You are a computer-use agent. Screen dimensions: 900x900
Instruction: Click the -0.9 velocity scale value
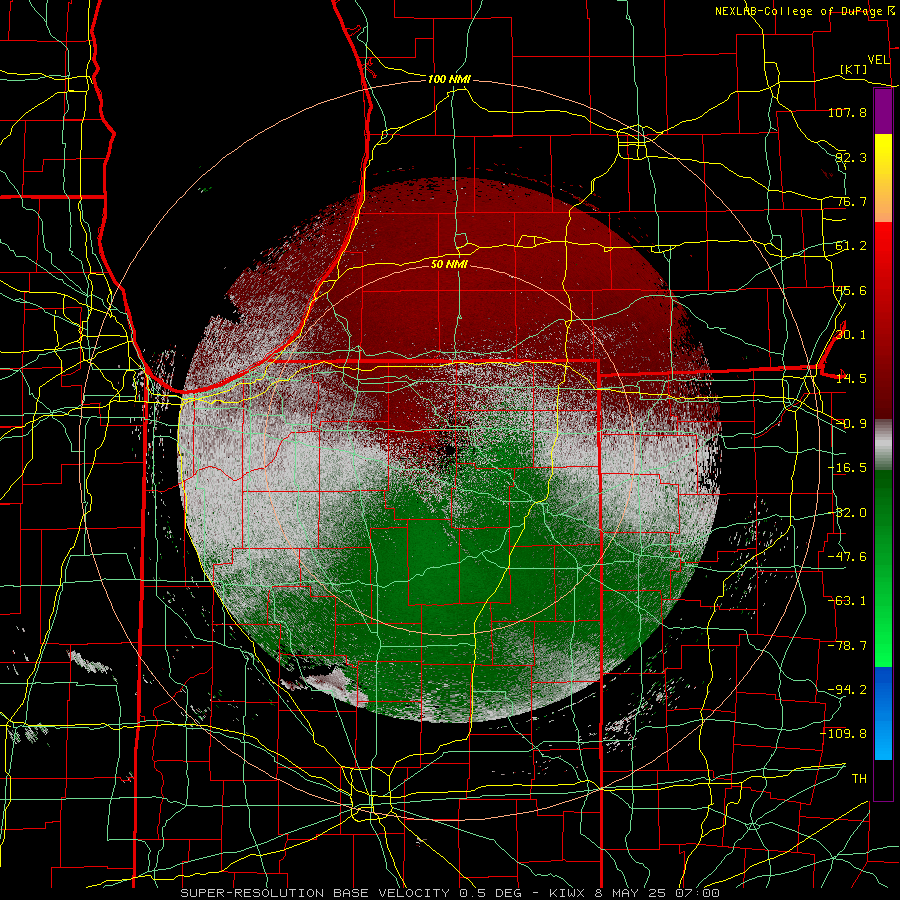pyautogui.click(x=851, y=424)
